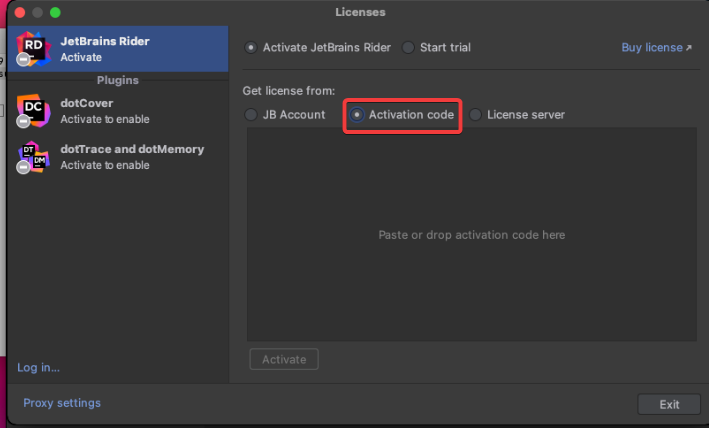The width and height of the screenshot is (709, 428).
Task: Click the Activate button below code area
Action: tap(284, 359)
